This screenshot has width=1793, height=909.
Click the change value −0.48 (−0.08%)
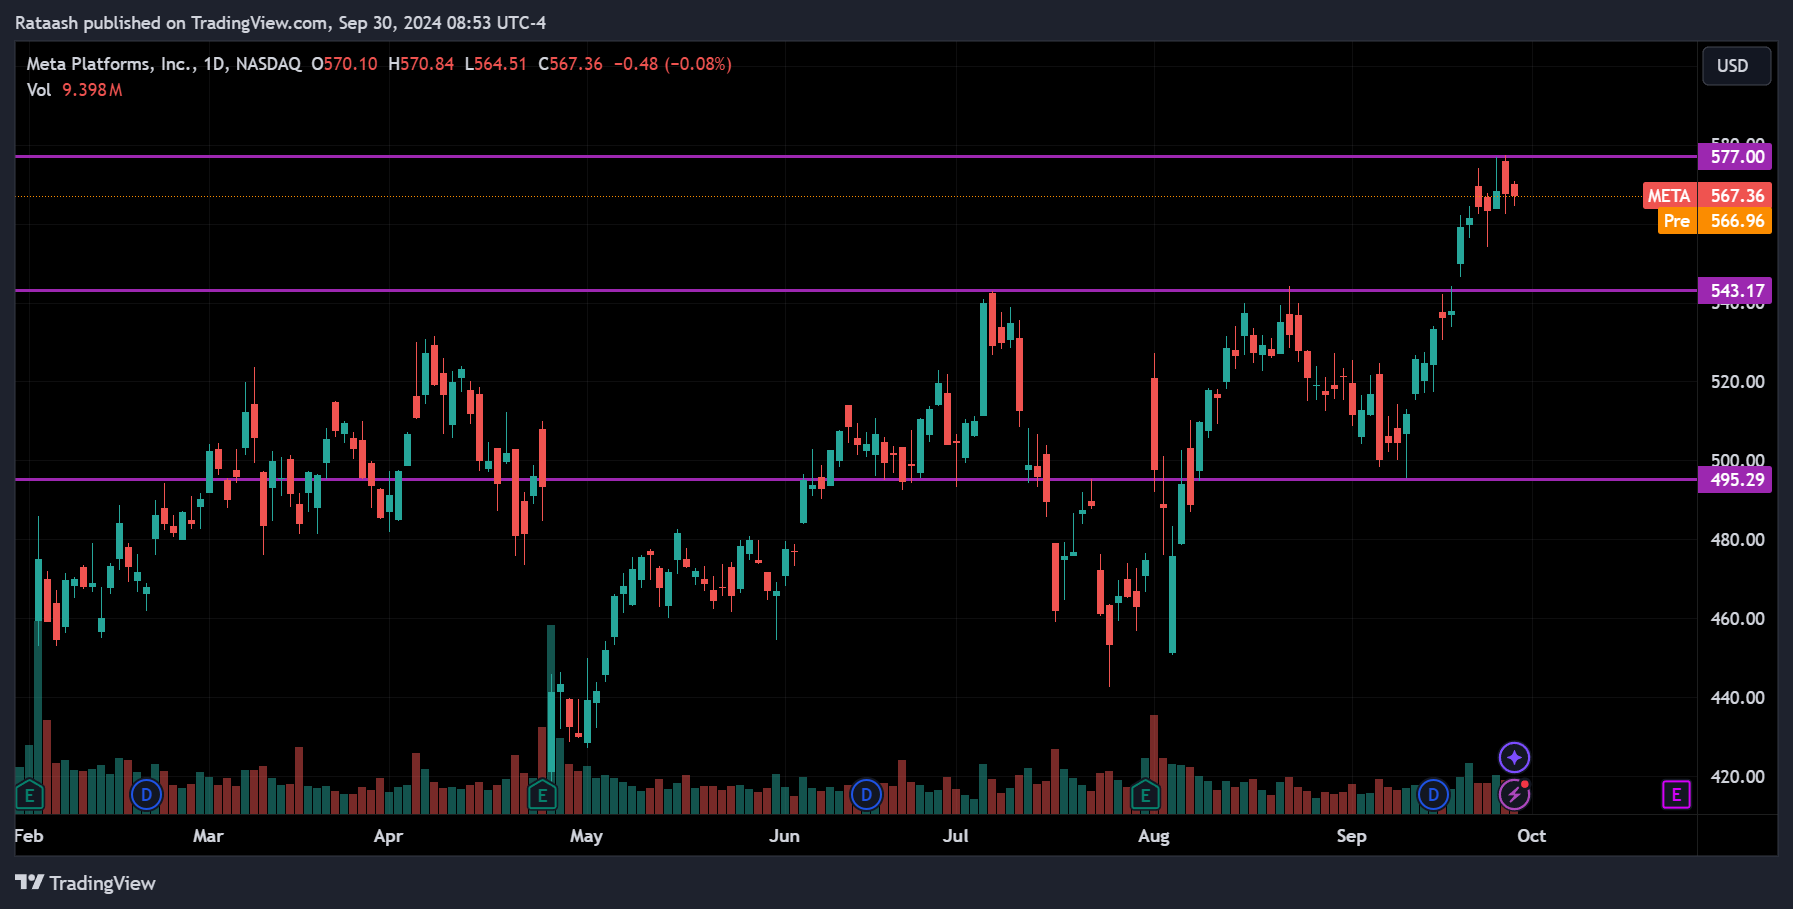[x=673, y=64]
